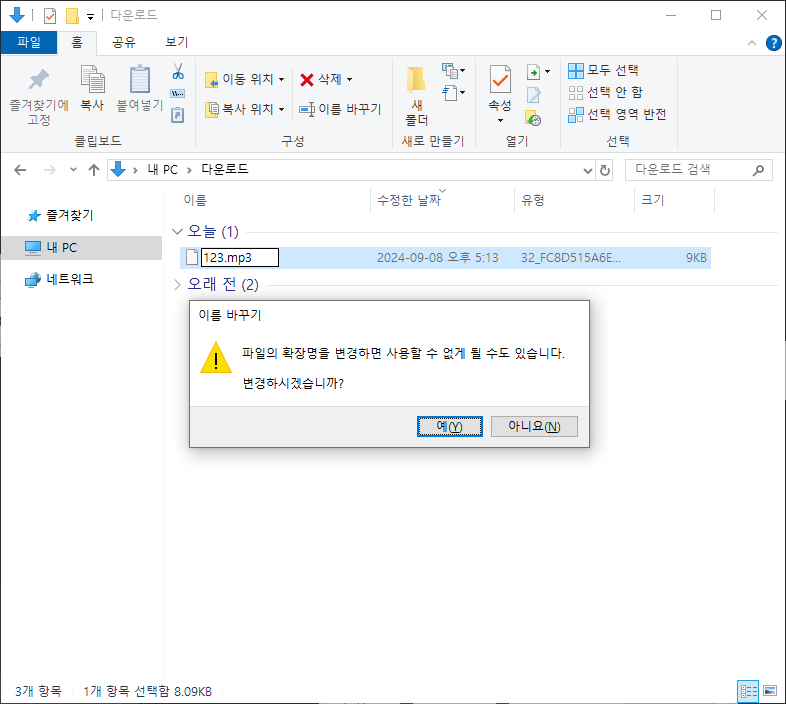
Task: Click Select all (모두 선택)
Action: tap(603, 70)
